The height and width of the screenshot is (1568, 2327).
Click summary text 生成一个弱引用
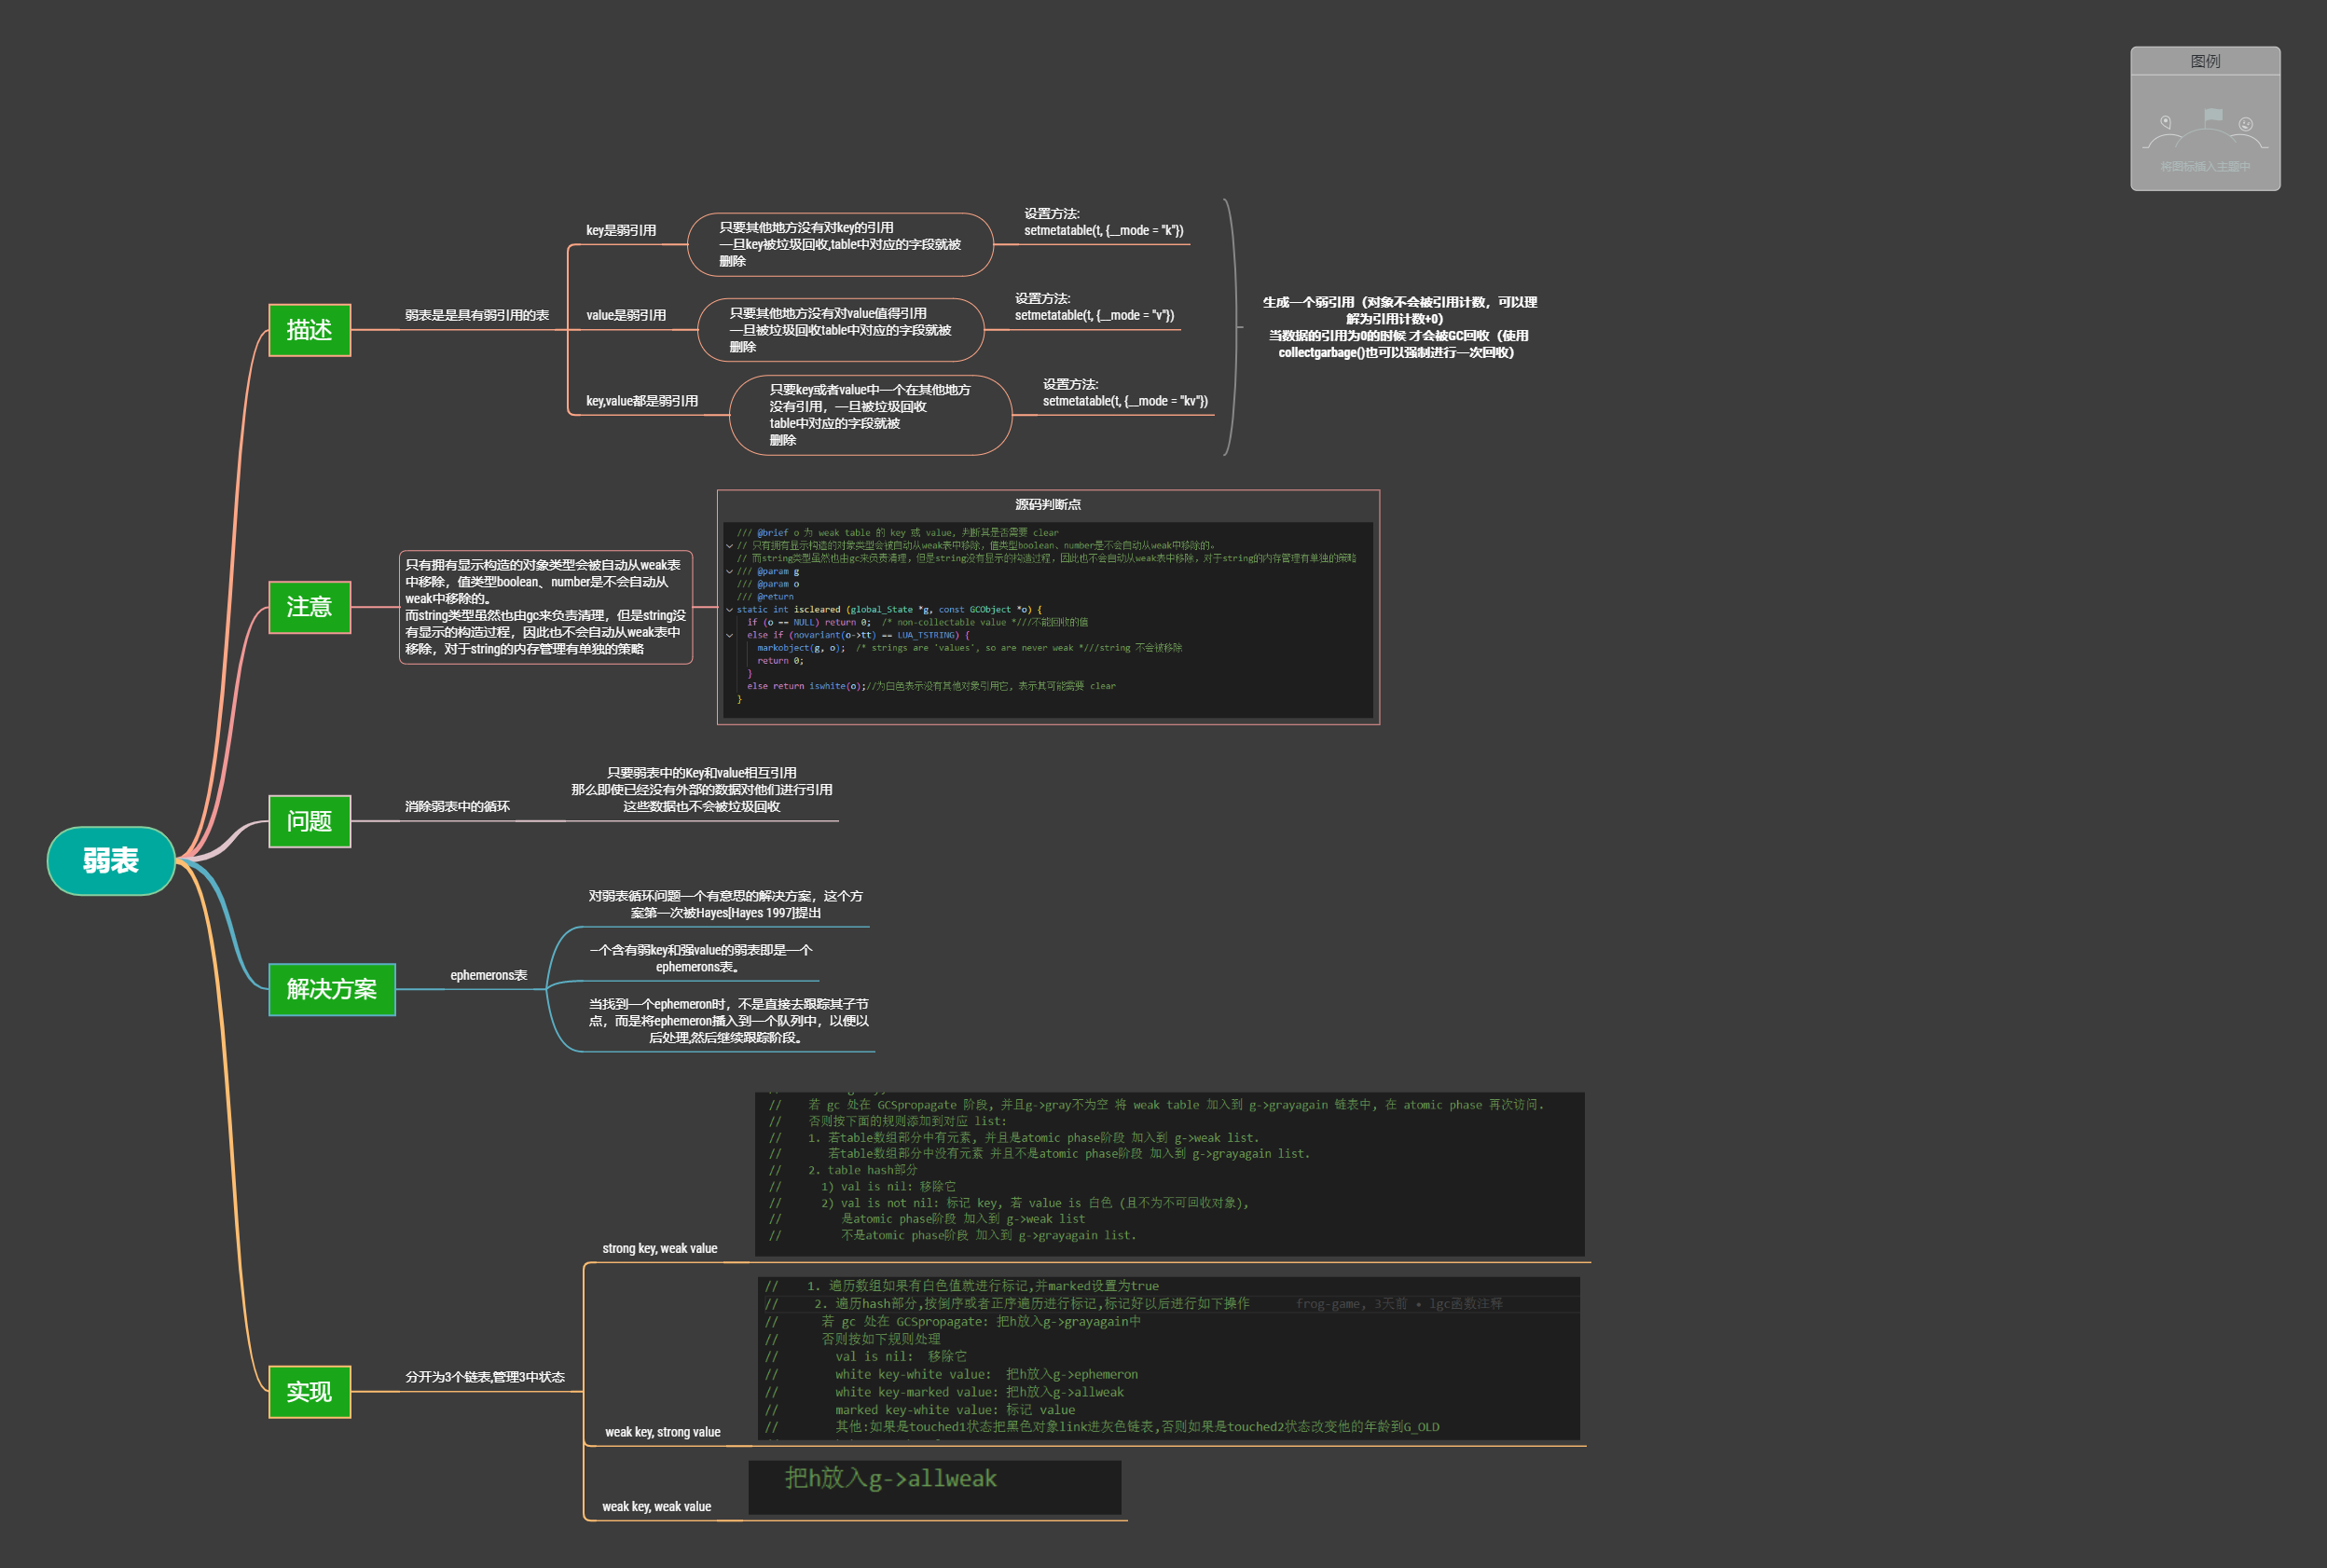(x=1399, y=327)
